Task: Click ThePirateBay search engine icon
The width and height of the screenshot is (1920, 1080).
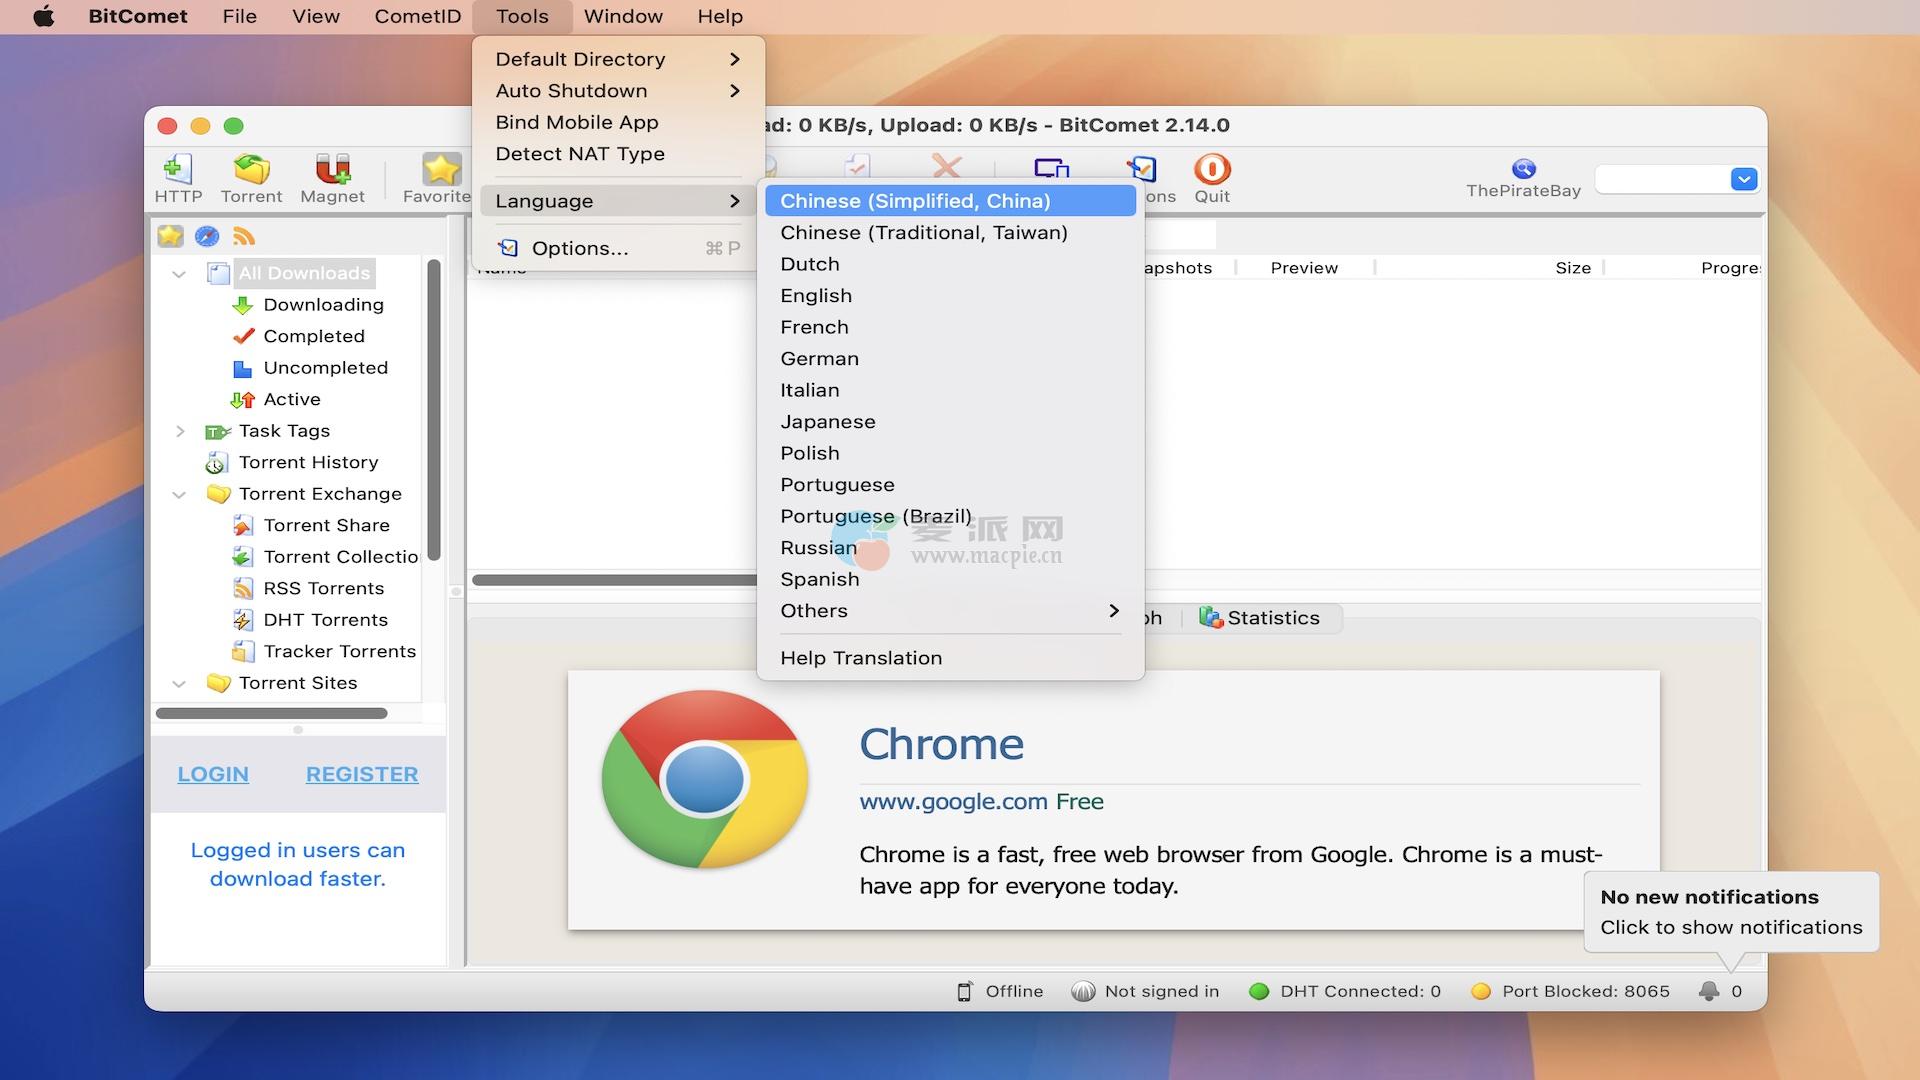Action: 1524,168
